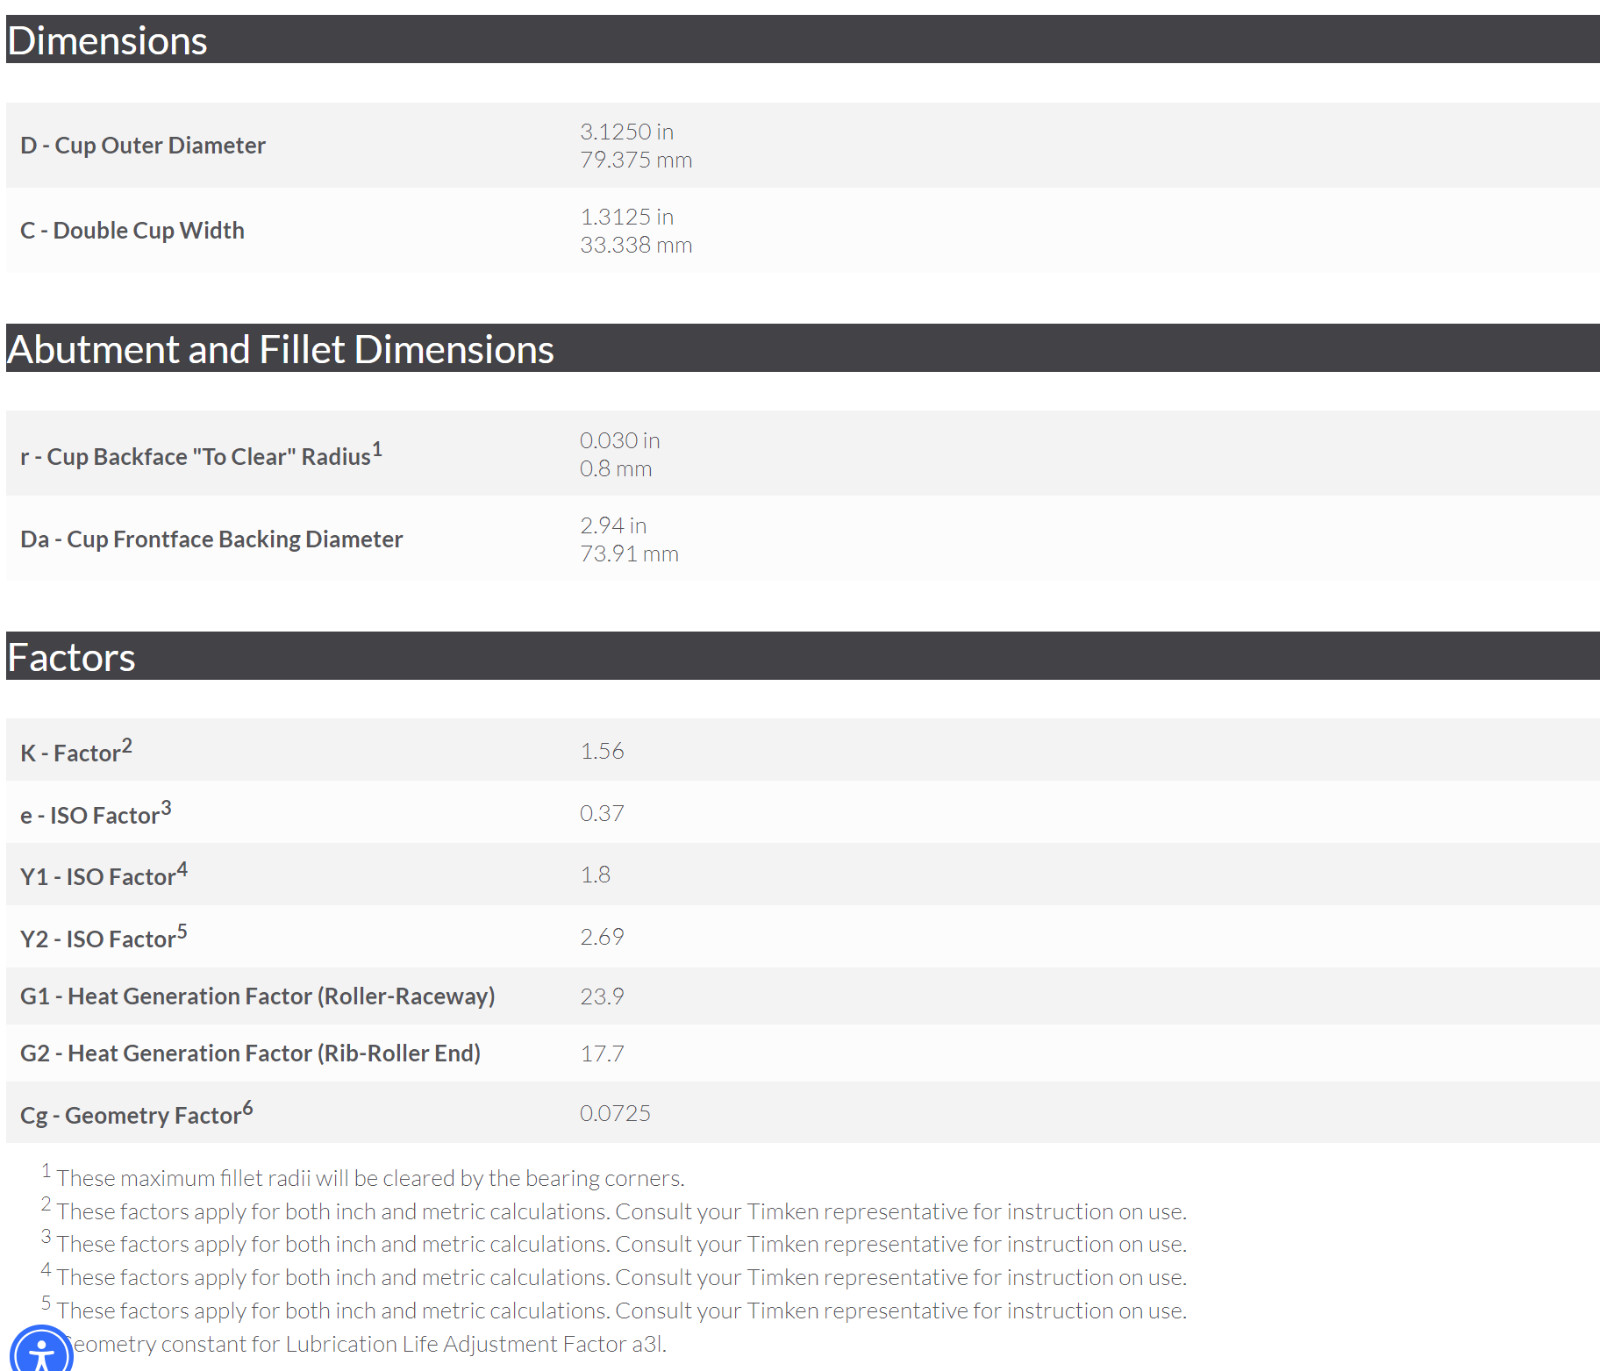The width and height of the screenshot is (1600, 1371).
Task: Select the 33.338 mm value
Action: (636, 245)
